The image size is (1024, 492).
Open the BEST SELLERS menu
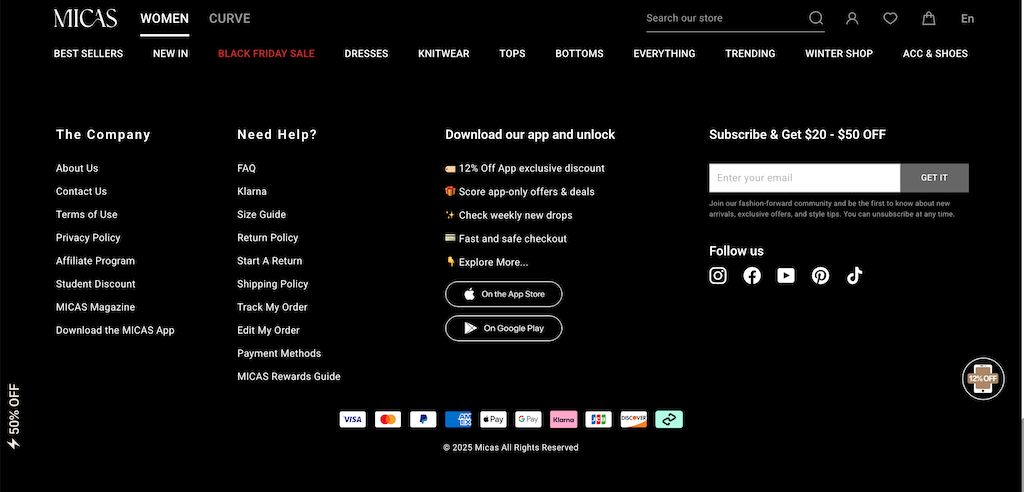pos(88,54)
